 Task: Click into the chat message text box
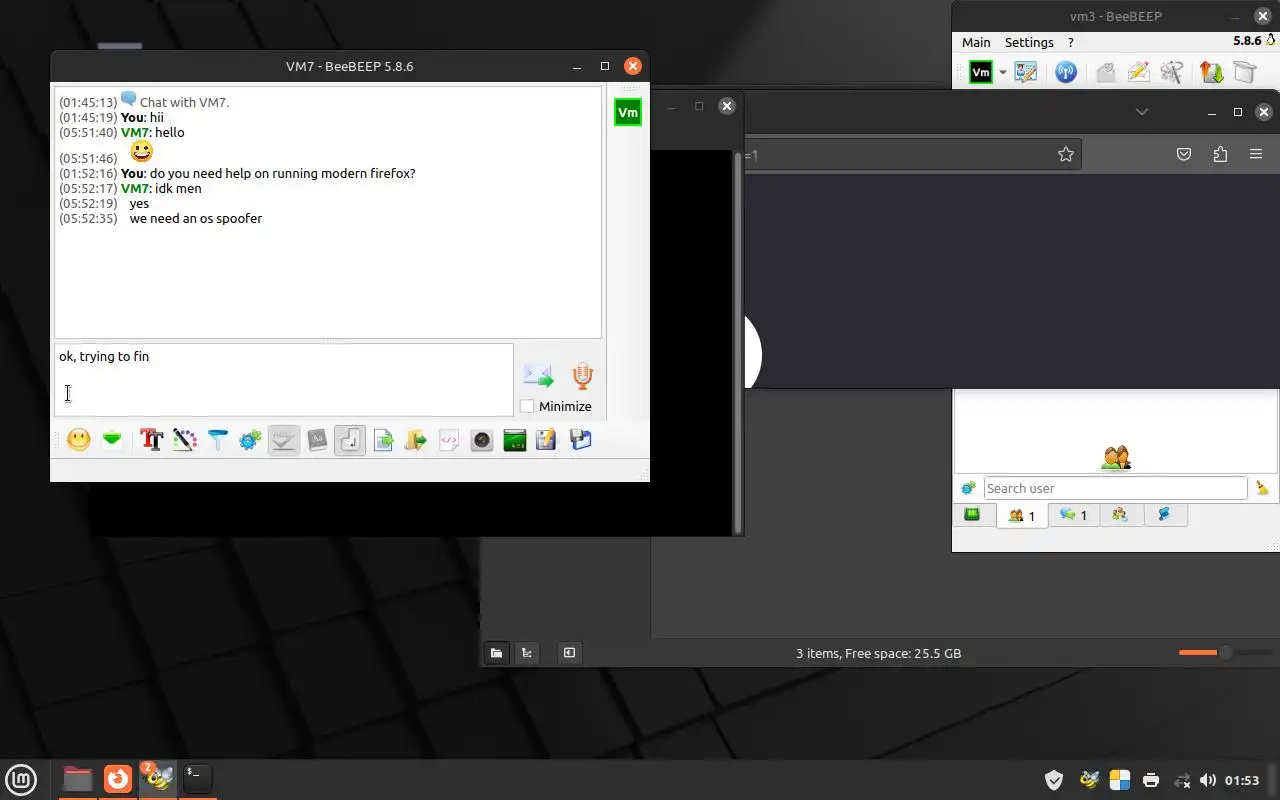click(x=284, y=380)
